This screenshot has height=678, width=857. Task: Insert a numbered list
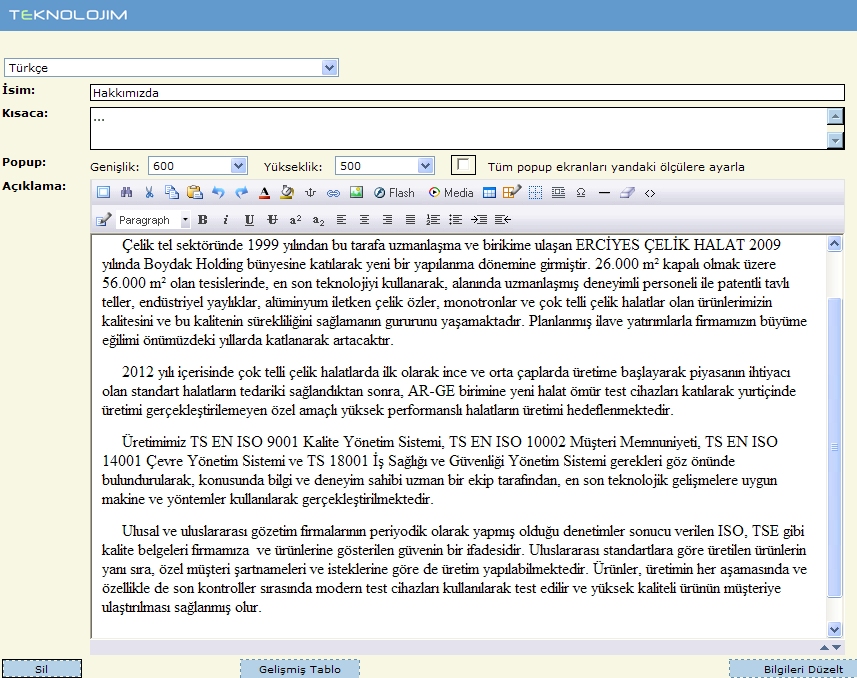(x=433, y=220)
